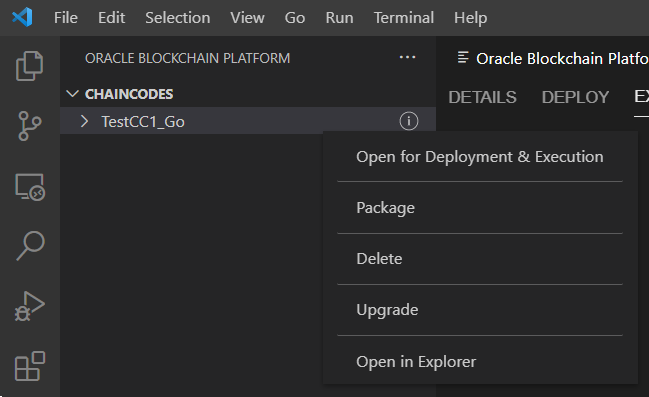The image size is (649, 397).
Task: Open the Search view icon
Action: (30, 246)
